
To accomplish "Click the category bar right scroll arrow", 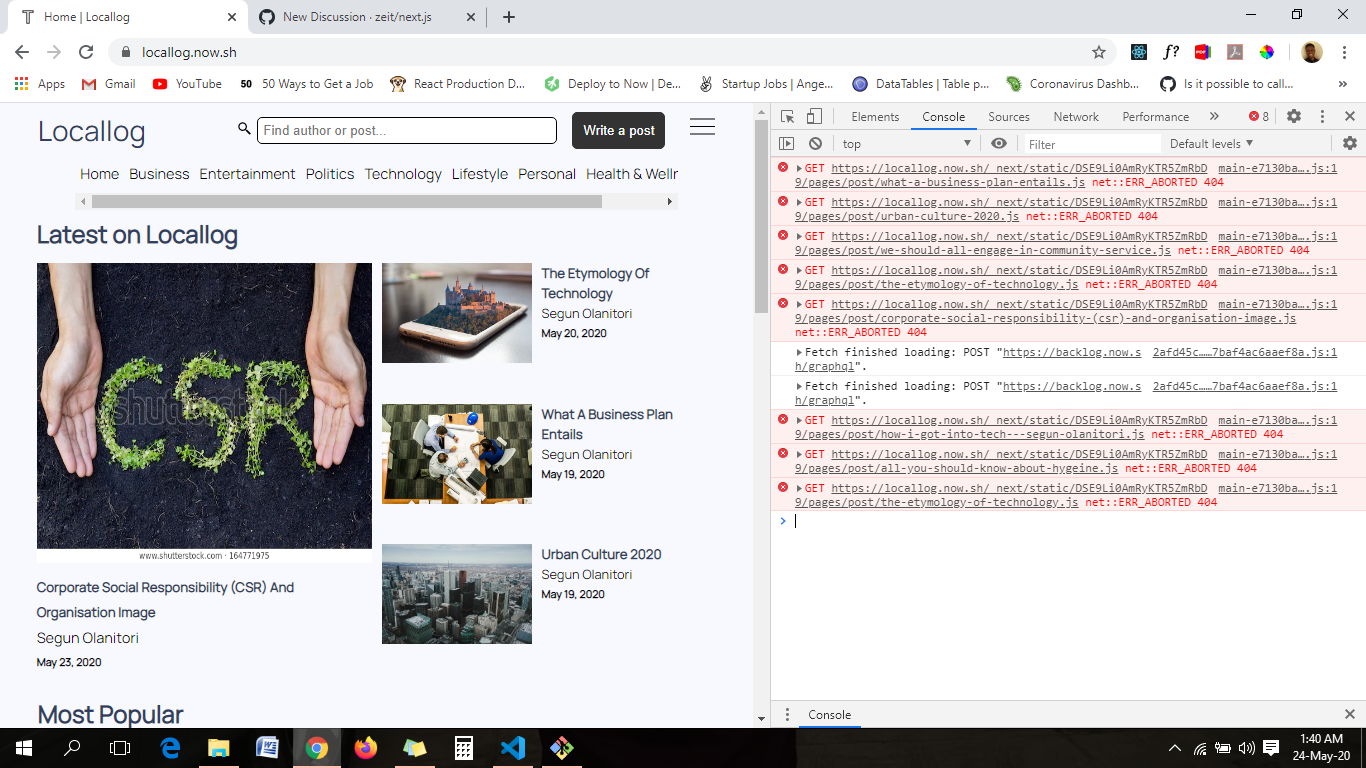I will pos(670,202).
